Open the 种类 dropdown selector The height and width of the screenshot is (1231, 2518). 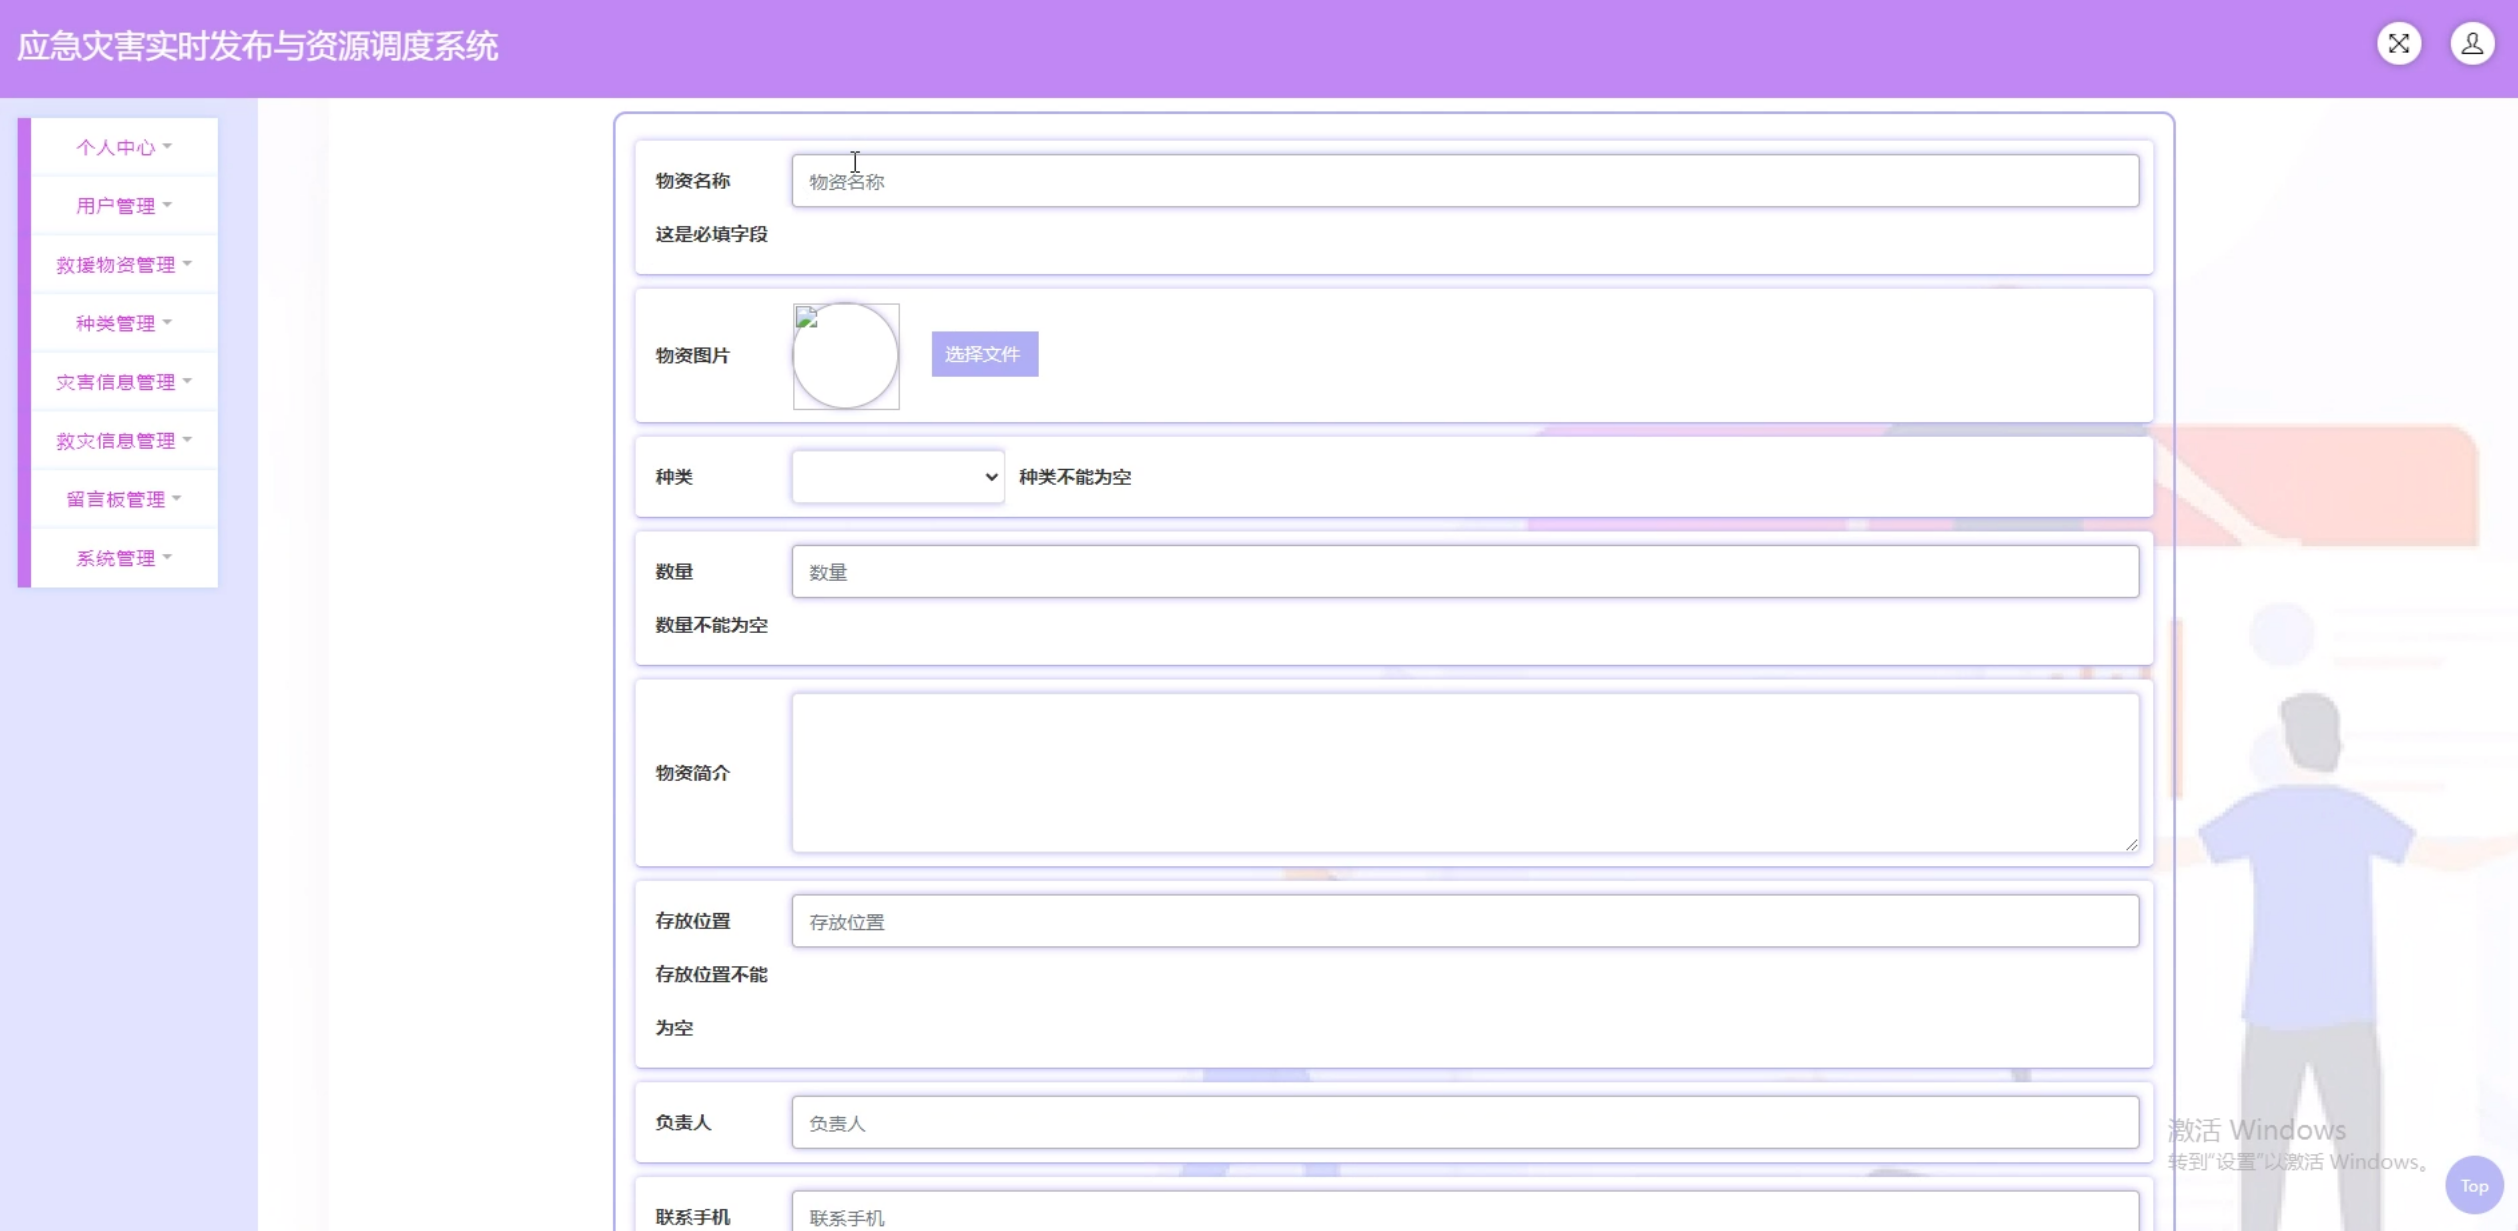897,477
